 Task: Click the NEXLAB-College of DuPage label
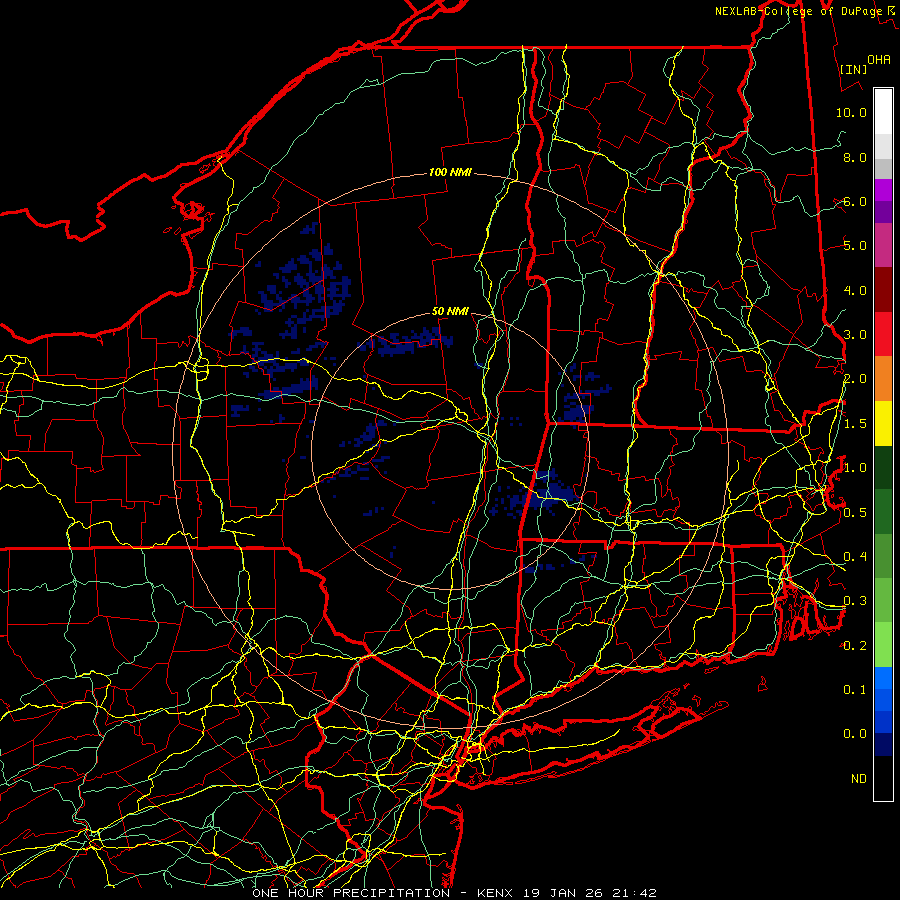click(x=798, y=11)
